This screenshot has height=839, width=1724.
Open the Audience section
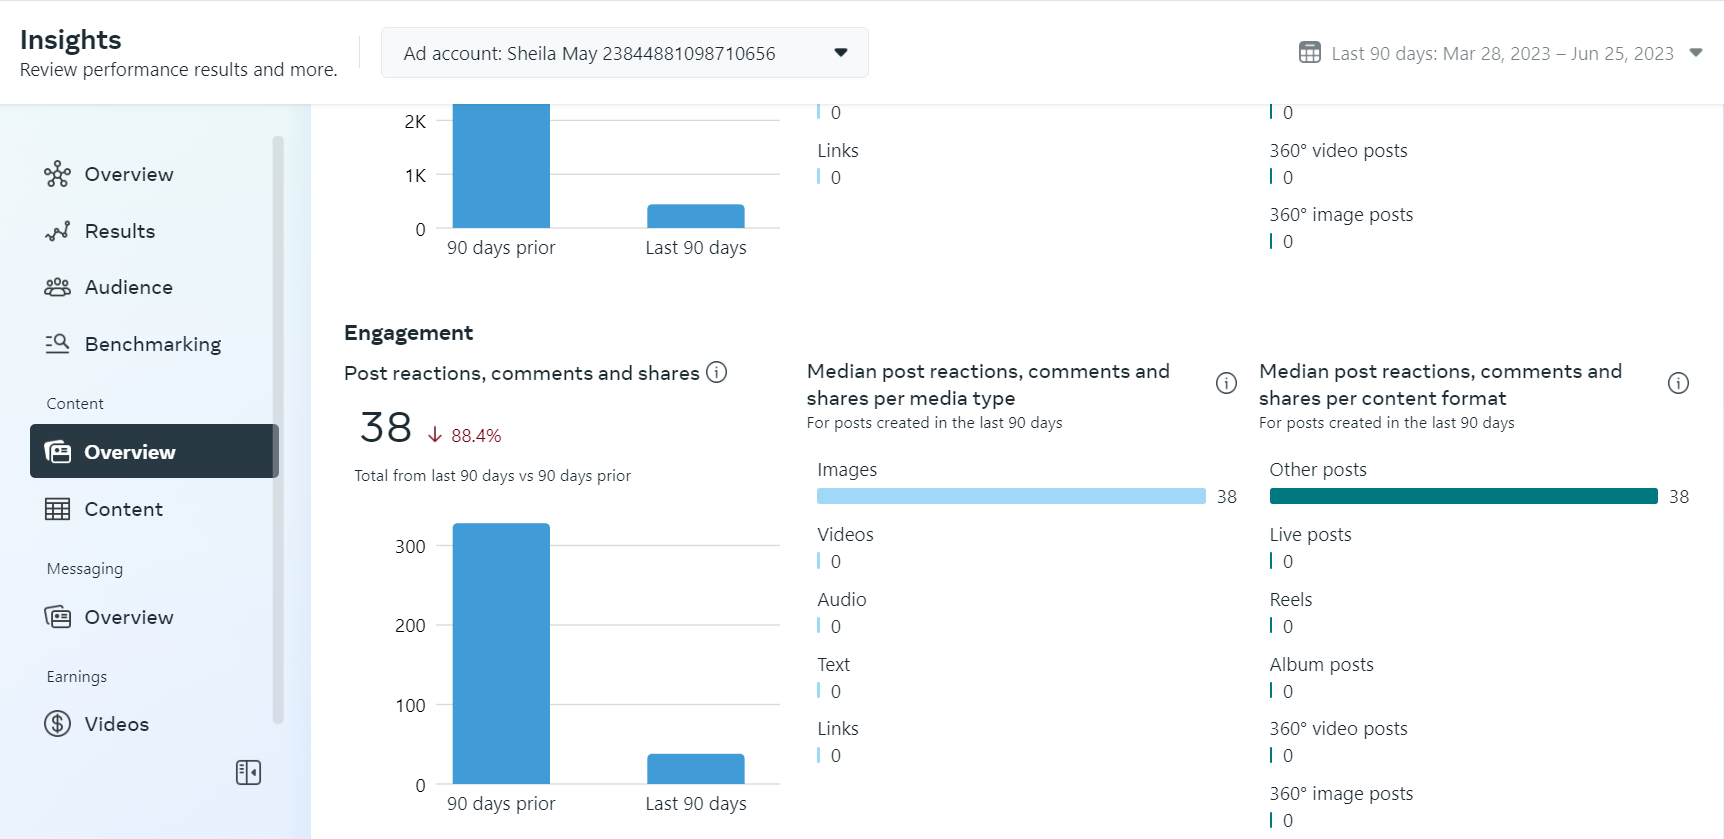click(x=129, y=287)
